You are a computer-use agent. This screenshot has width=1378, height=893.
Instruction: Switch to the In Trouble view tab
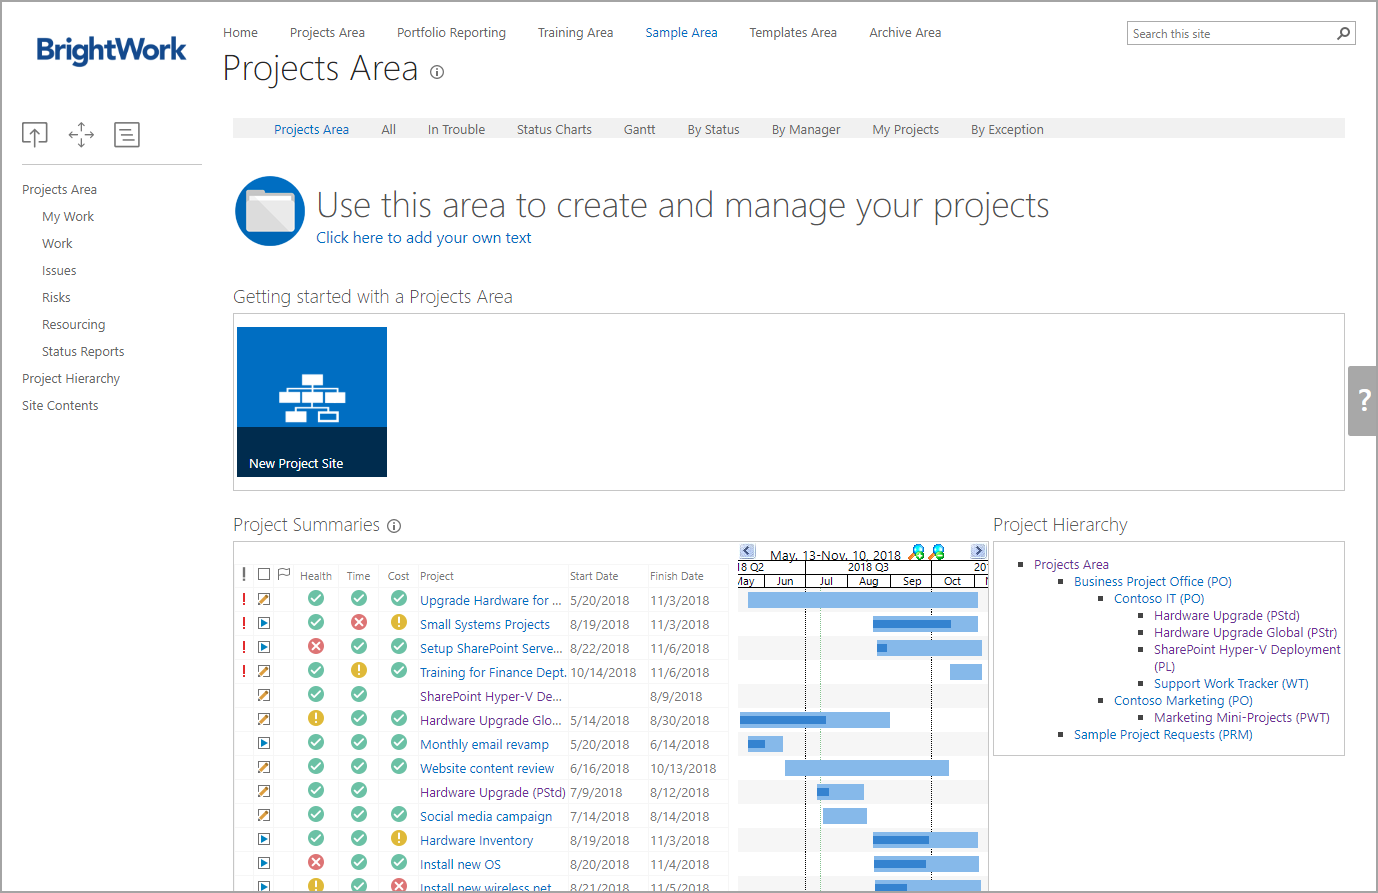pyautogui.click(x=456, y=129)
